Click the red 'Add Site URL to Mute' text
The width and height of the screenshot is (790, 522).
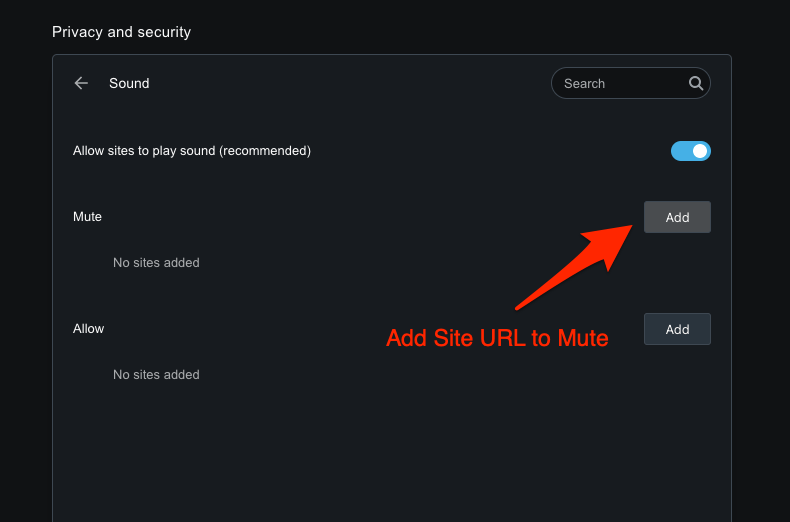coord(497,338)
